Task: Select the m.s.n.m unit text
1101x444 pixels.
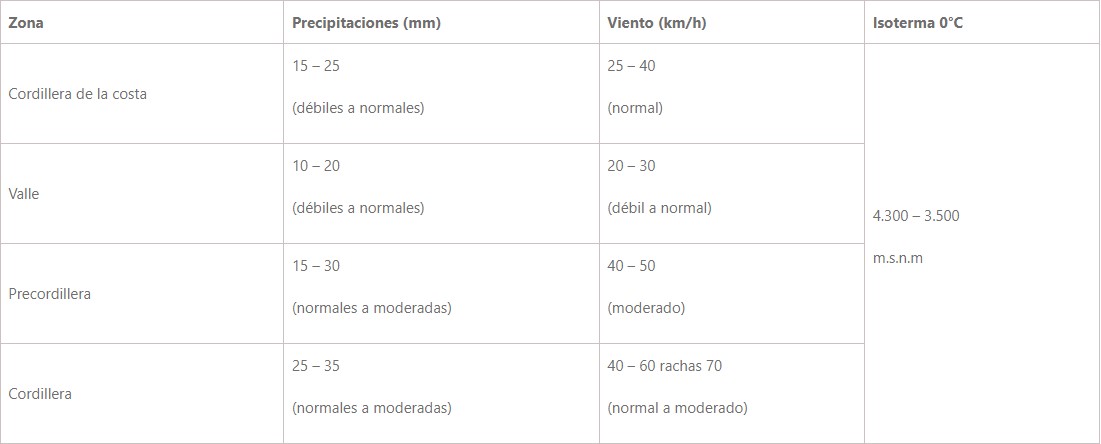Action: point(898,259)
